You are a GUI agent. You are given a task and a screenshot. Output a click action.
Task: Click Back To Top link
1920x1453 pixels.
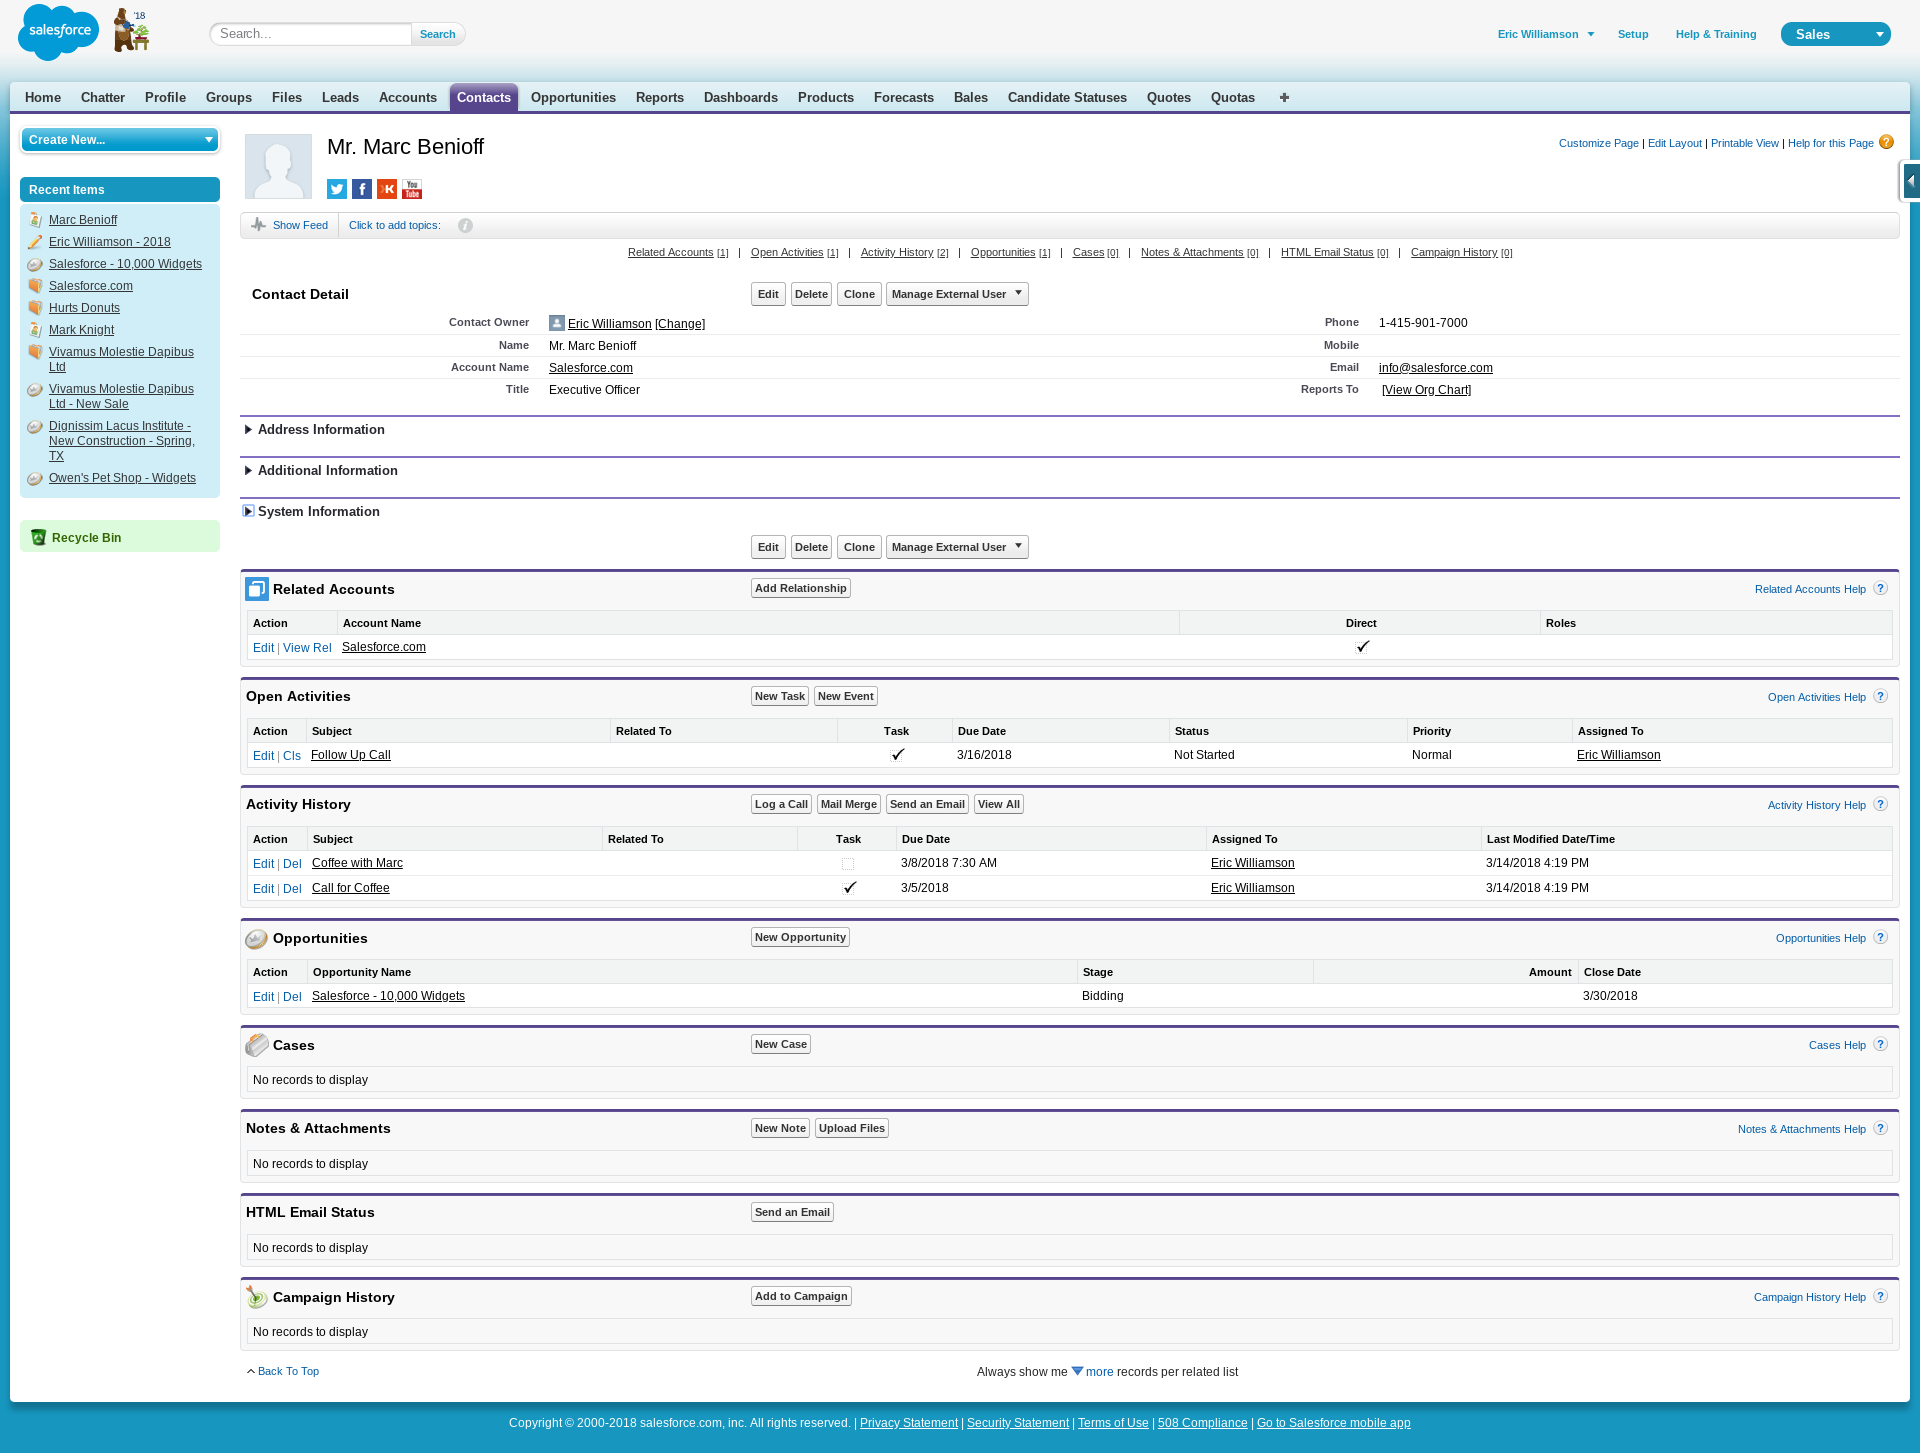pos(288,1372)
